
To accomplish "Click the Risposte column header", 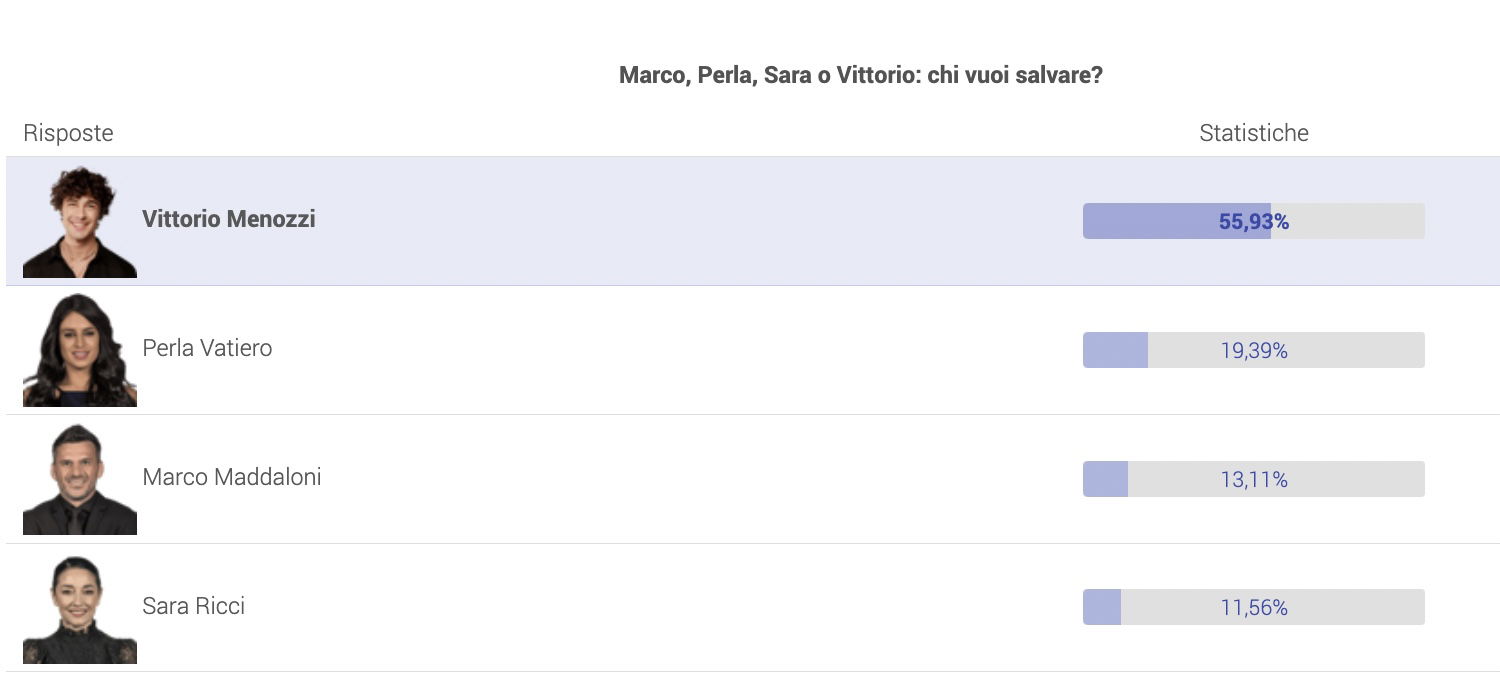I will coord(68,133).
